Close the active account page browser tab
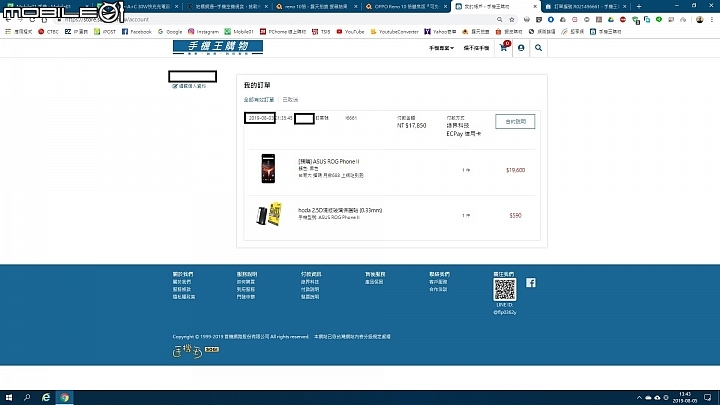 coord(534,6)
